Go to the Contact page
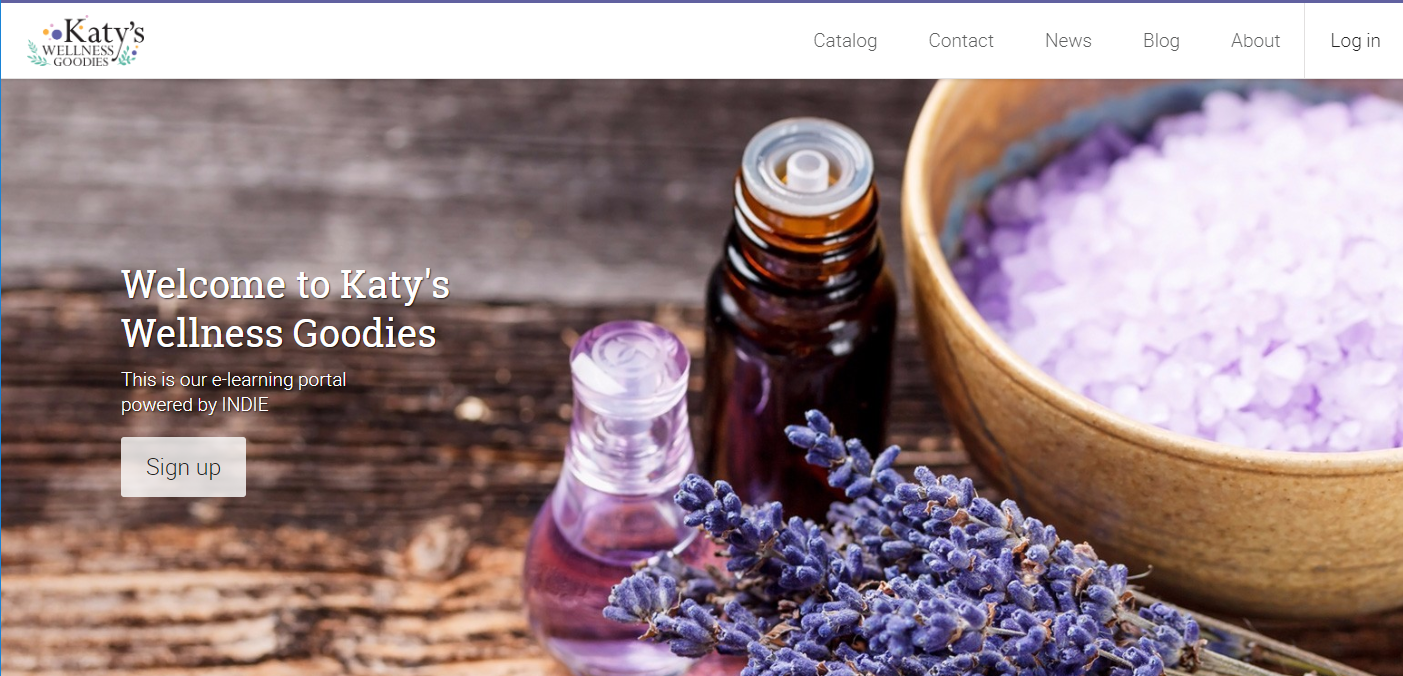1403x676 pixels. (961, 41)
